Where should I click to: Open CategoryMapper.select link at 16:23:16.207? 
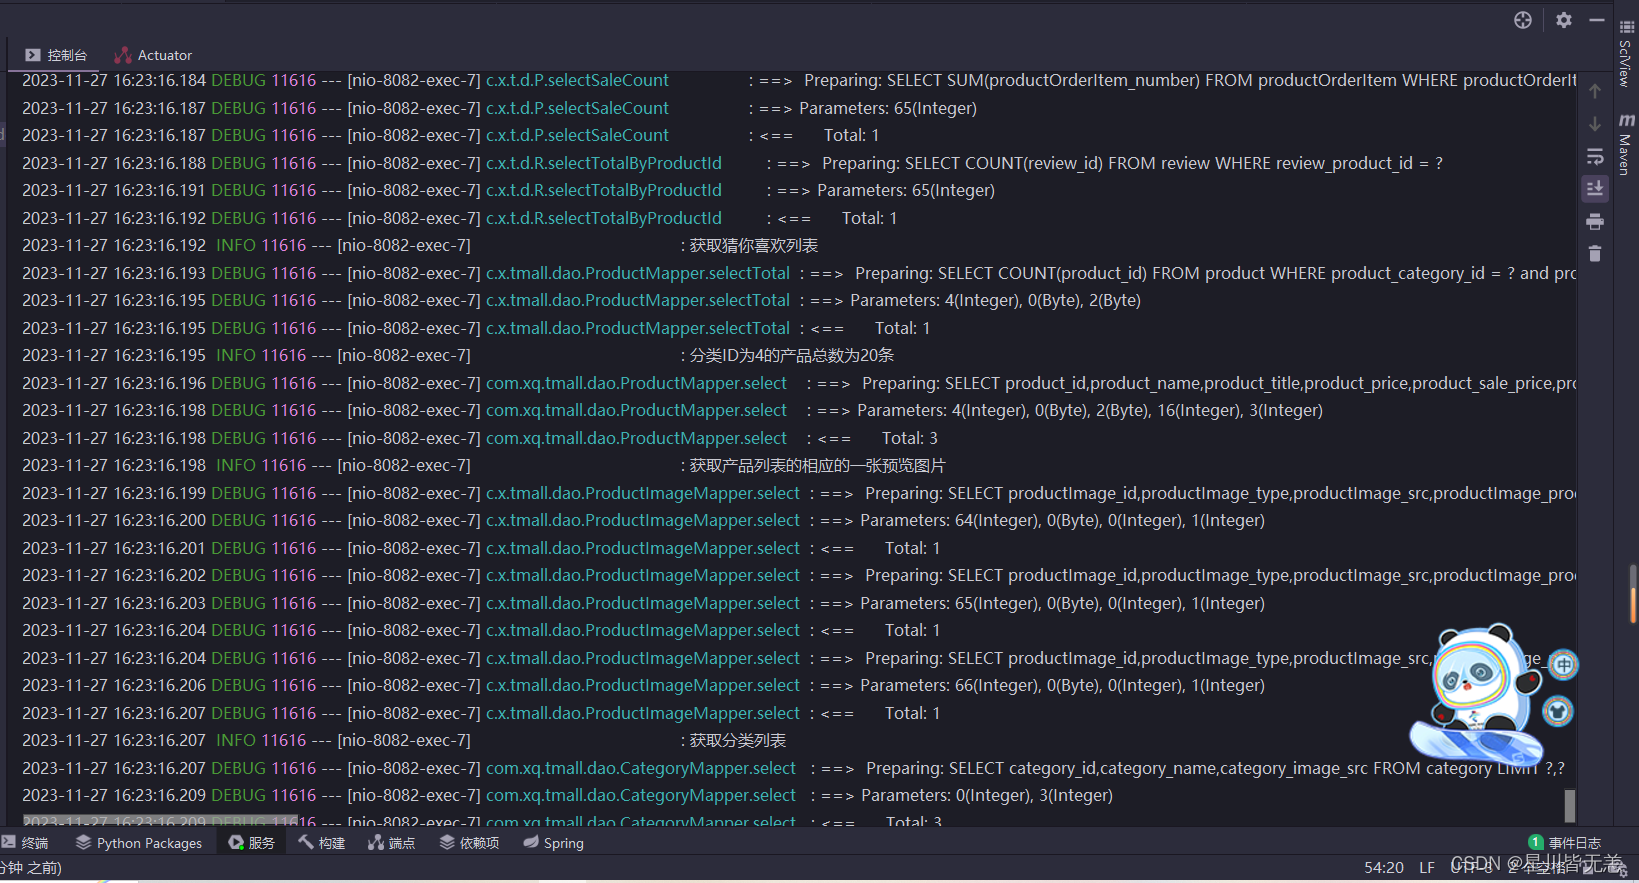640,768
